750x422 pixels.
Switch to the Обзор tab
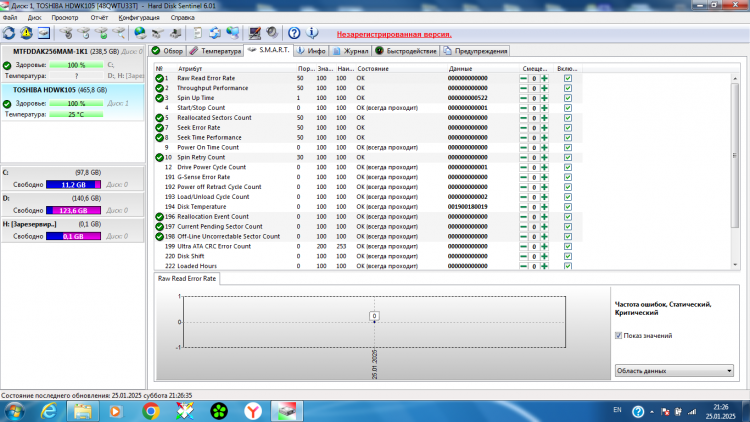(x=167, y=51)
